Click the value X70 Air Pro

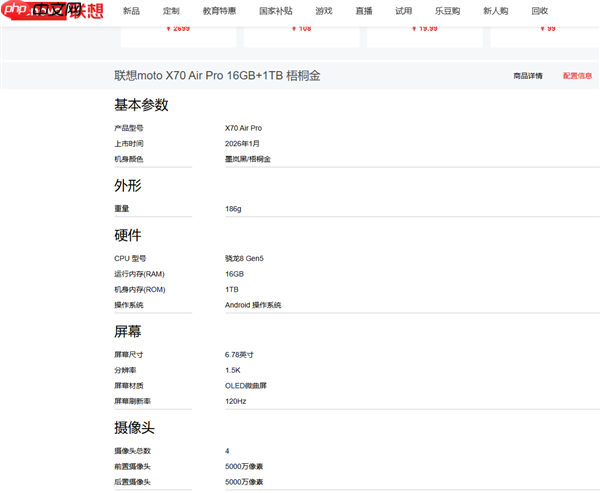[243, 128]
